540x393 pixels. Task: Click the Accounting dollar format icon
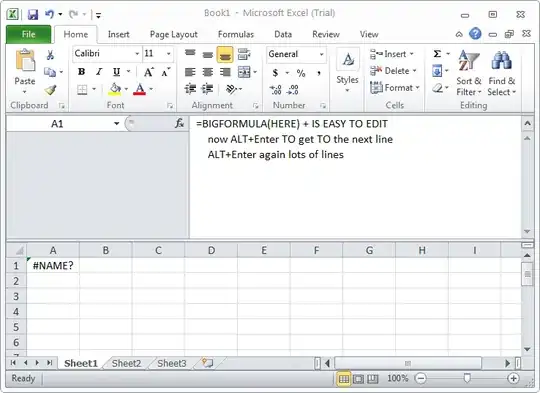pos(275,73)
